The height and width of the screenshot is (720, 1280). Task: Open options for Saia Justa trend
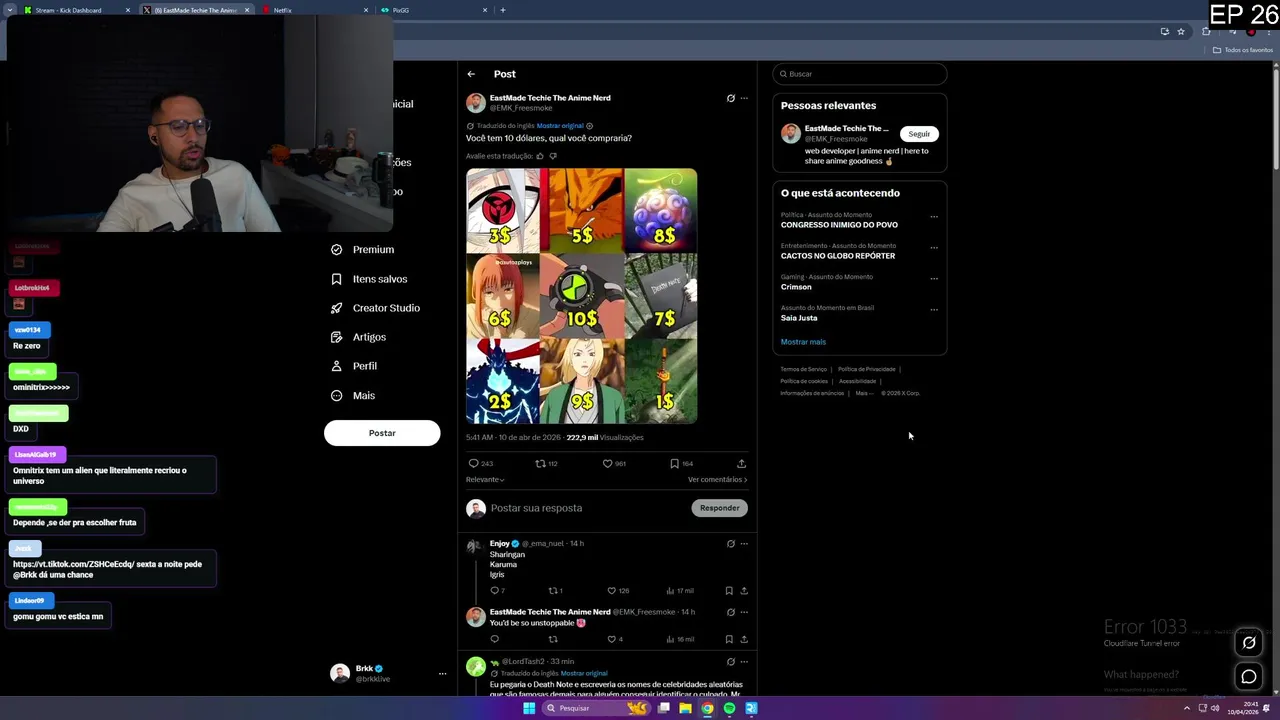click(934, 310)
